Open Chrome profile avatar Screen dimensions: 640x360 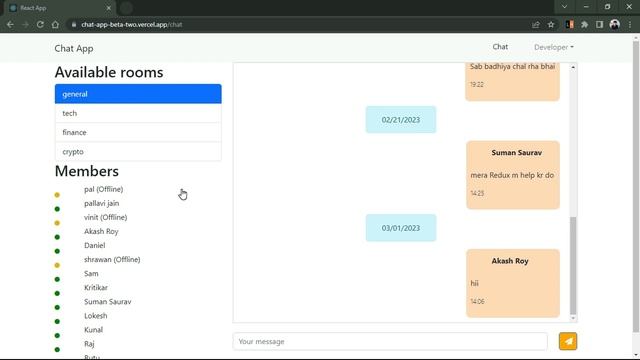[x=614, y=24]
